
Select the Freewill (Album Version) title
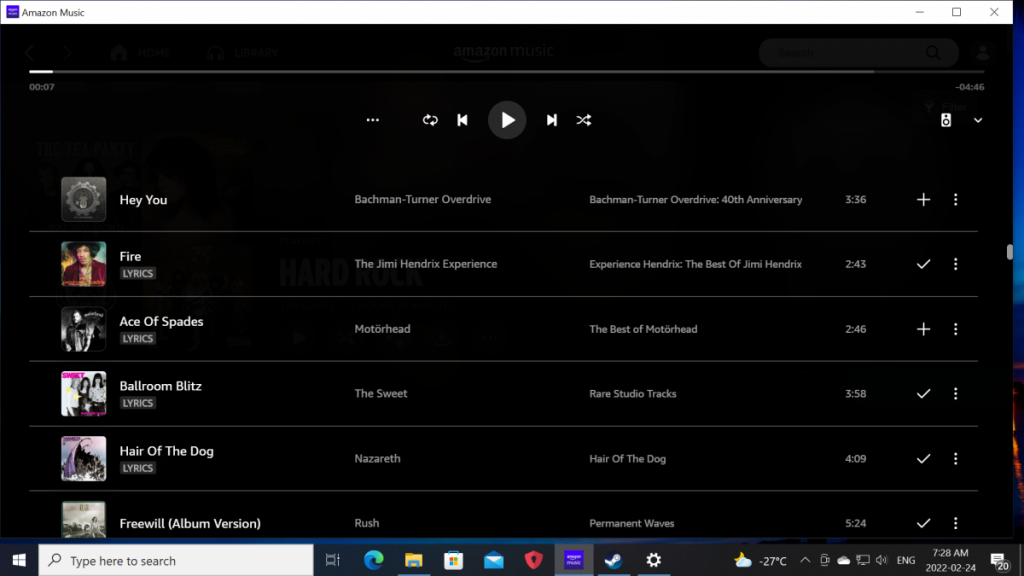(x=190, y=523)
